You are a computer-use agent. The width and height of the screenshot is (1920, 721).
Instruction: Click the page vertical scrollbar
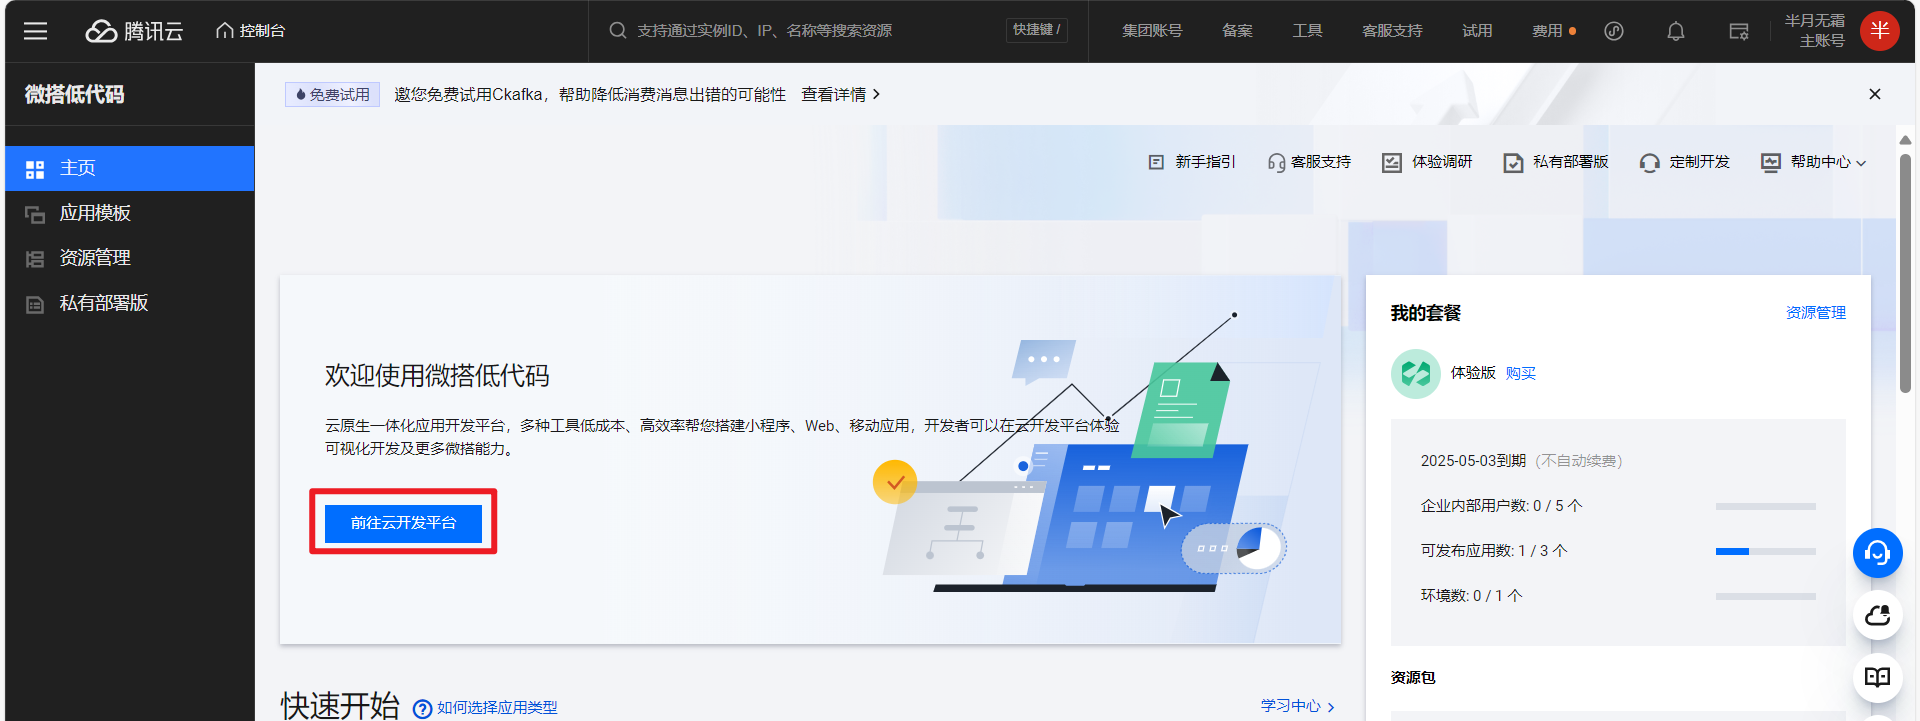(1906, 272)
